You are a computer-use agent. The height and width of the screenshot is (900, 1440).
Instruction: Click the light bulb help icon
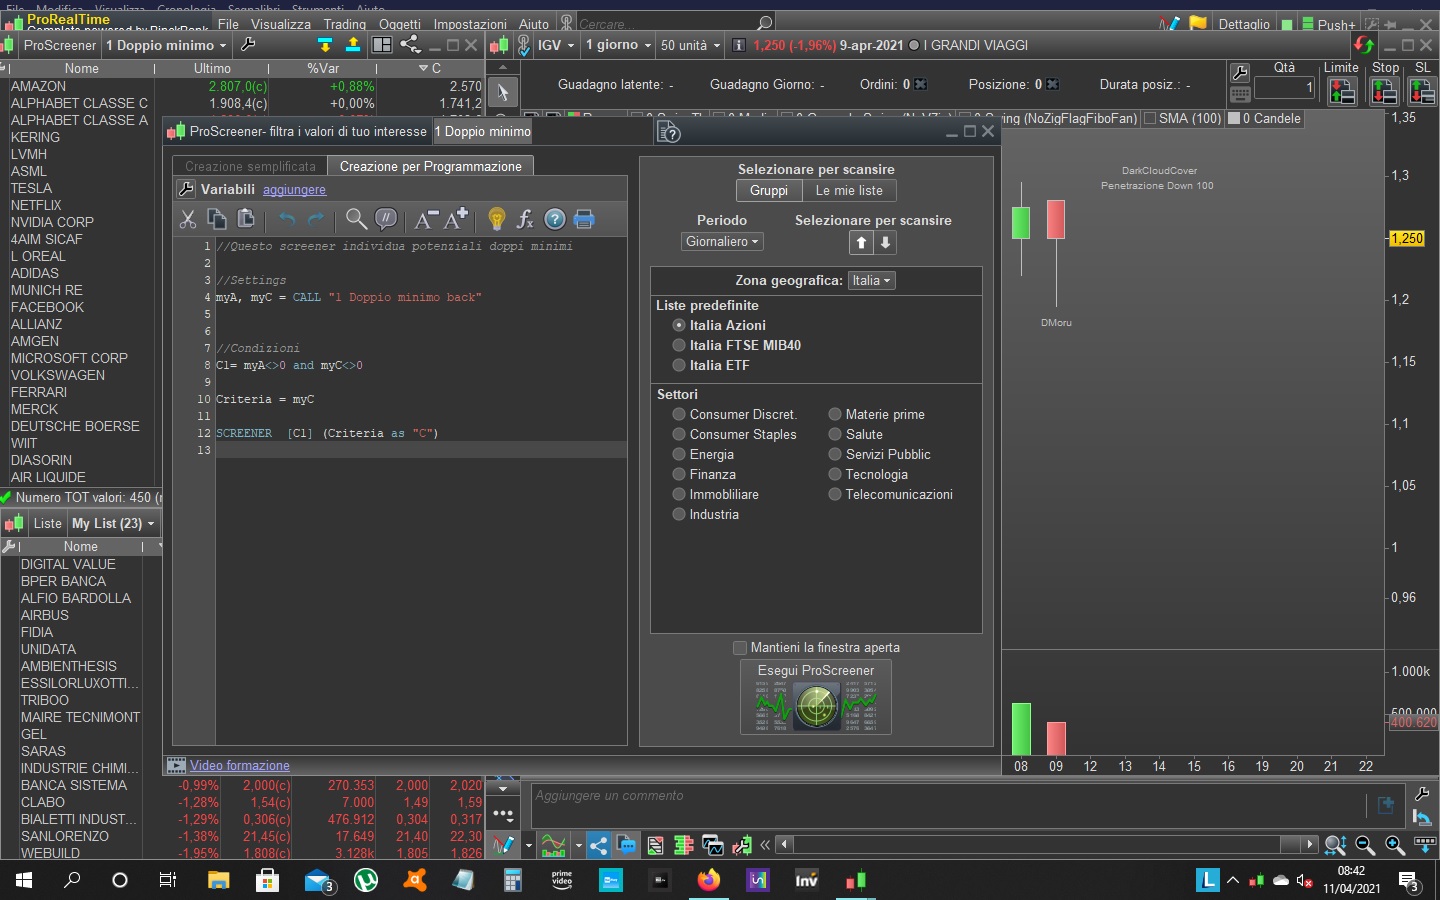pos(496,219)
